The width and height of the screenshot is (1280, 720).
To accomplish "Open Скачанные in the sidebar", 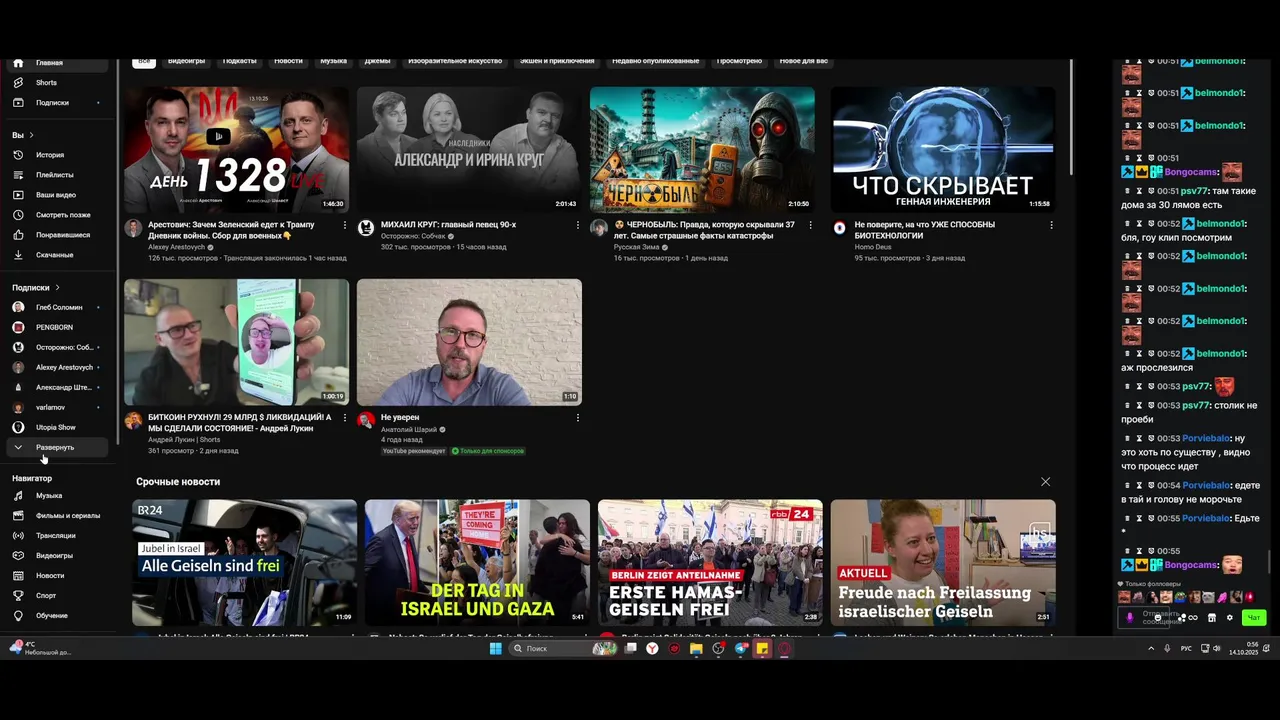I will coord(57,255).
